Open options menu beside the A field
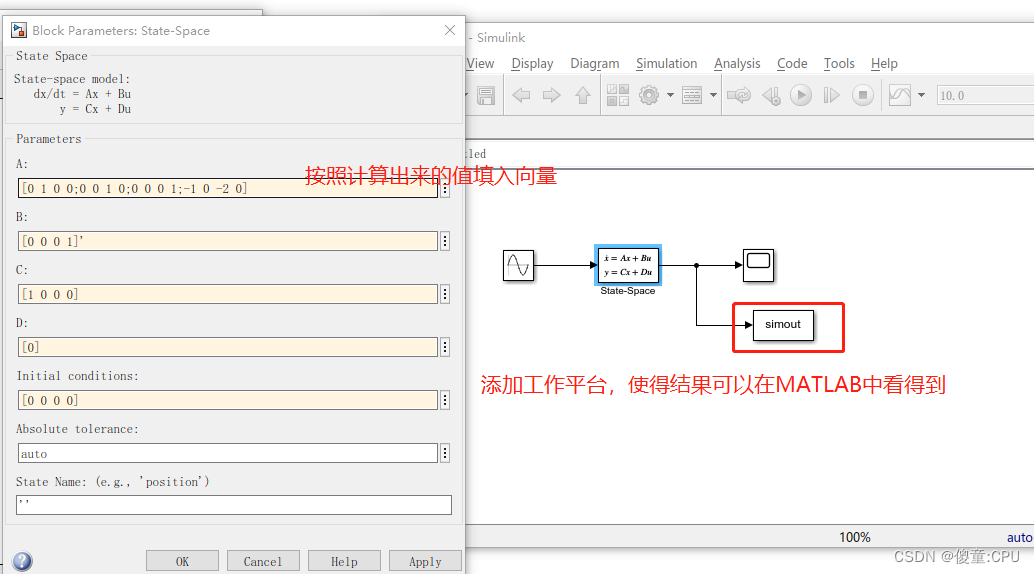This screenshot has height=574, width=1034. (x=445, y=189)
